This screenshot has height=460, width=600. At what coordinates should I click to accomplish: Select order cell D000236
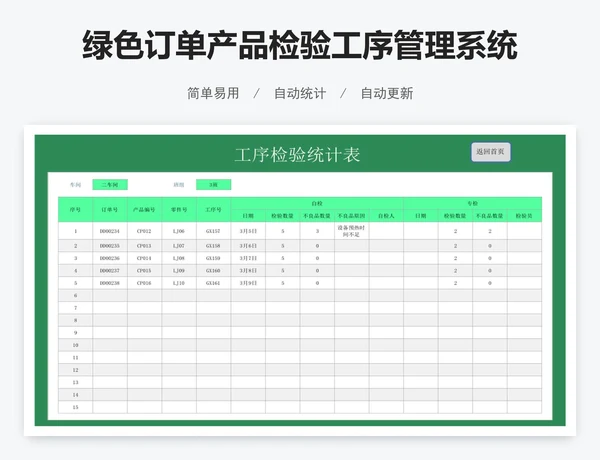110,258
